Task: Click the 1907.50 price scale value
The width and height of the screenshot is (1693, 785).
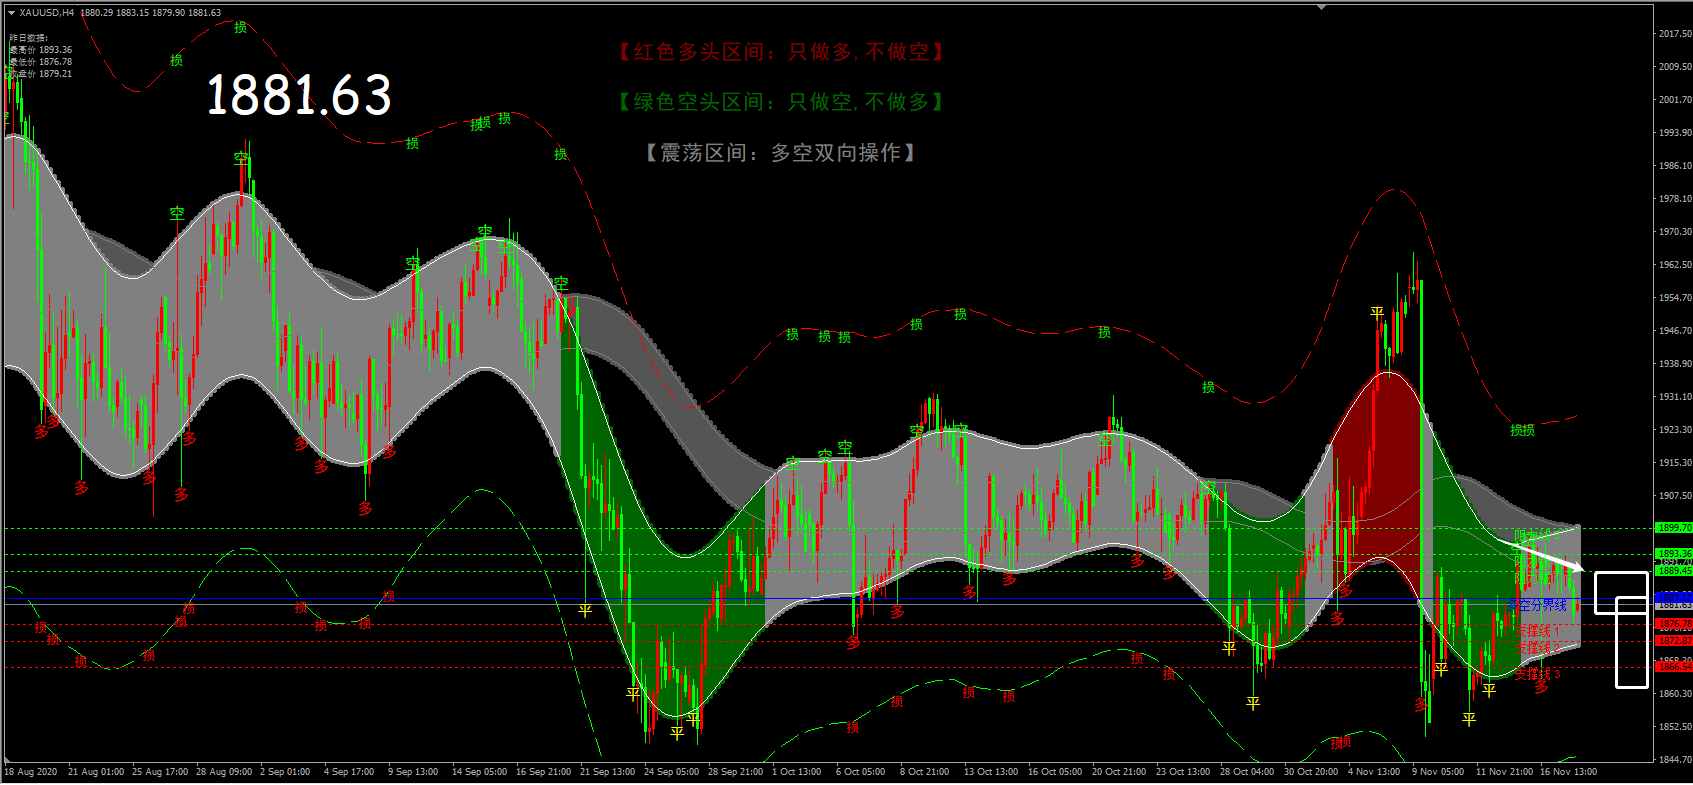Action: (1675, 496)
